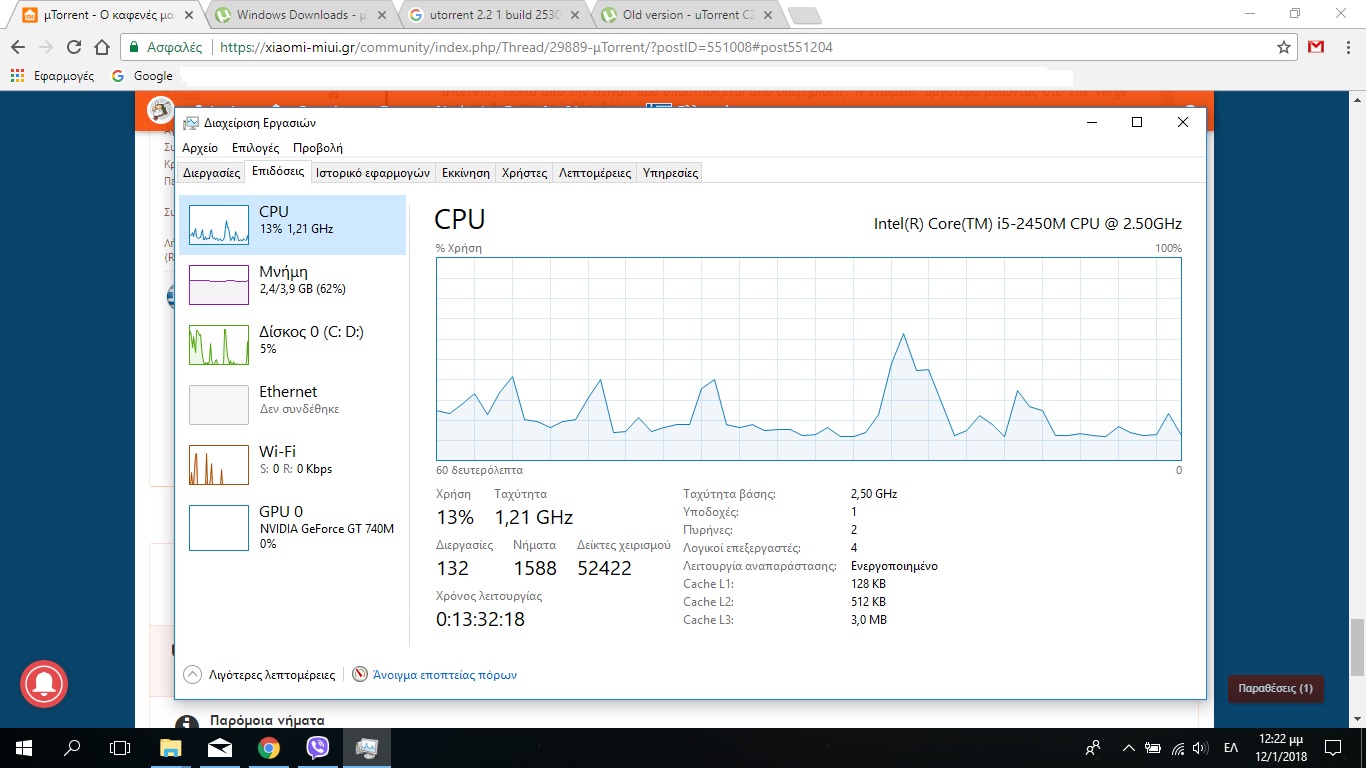Viewport: 1366px width, 768px height.
Task: Open the Google bookmark
Action: (142, 76)
